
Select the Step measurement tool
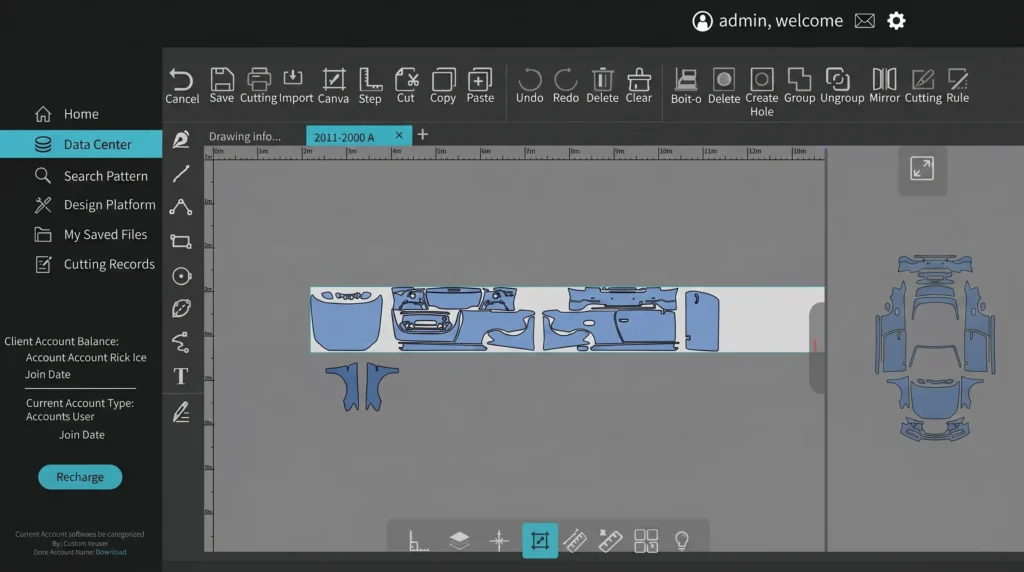tap(370, 86)
